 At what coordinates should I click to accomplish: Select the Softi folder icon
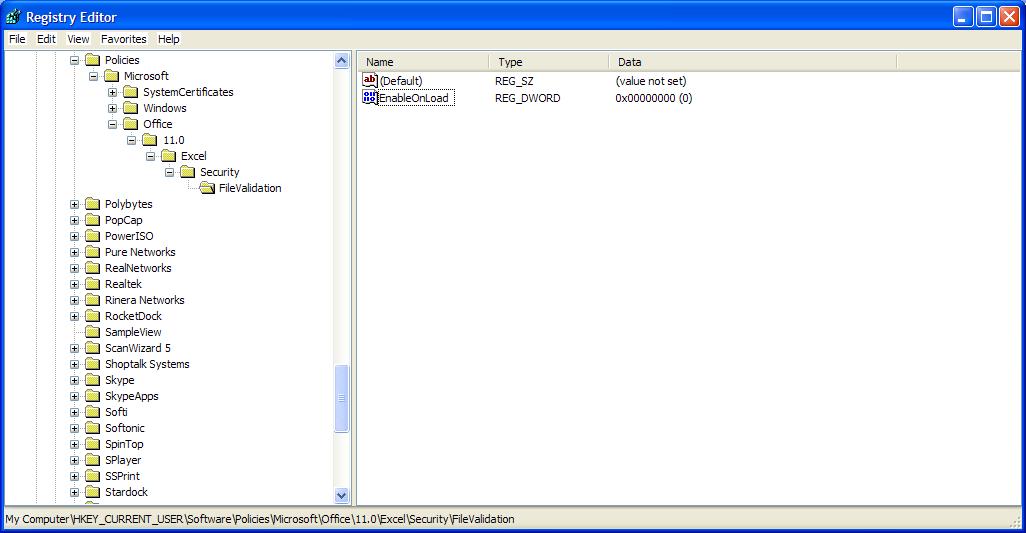point(93,413)
